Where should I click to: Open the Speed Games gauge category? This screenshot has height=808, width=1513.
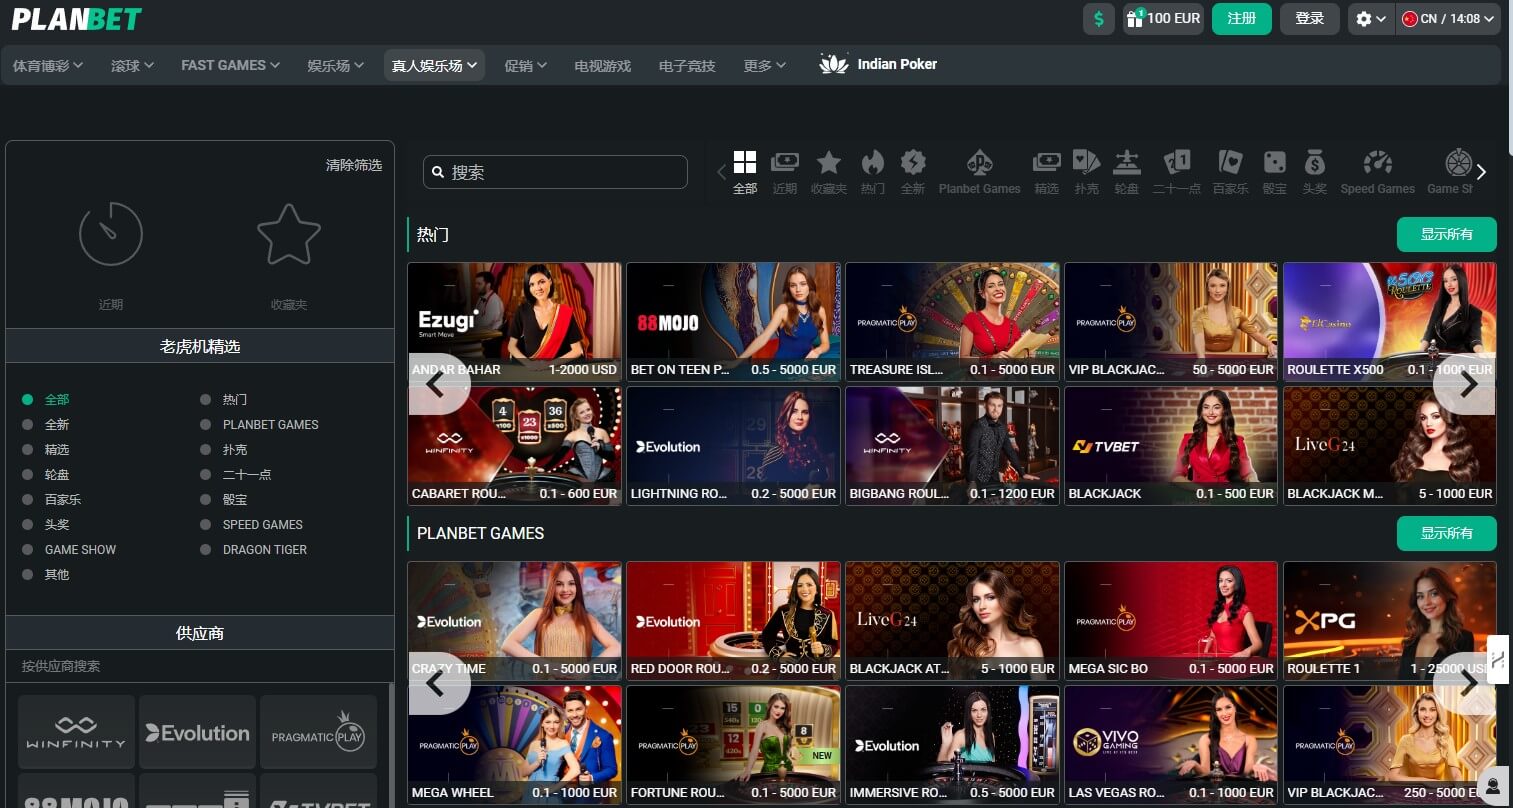[x=1377, y=162]
